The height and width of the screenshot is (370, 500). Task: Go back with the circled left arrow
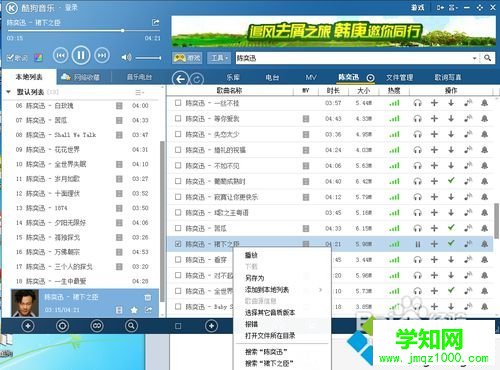pos(180,79)
